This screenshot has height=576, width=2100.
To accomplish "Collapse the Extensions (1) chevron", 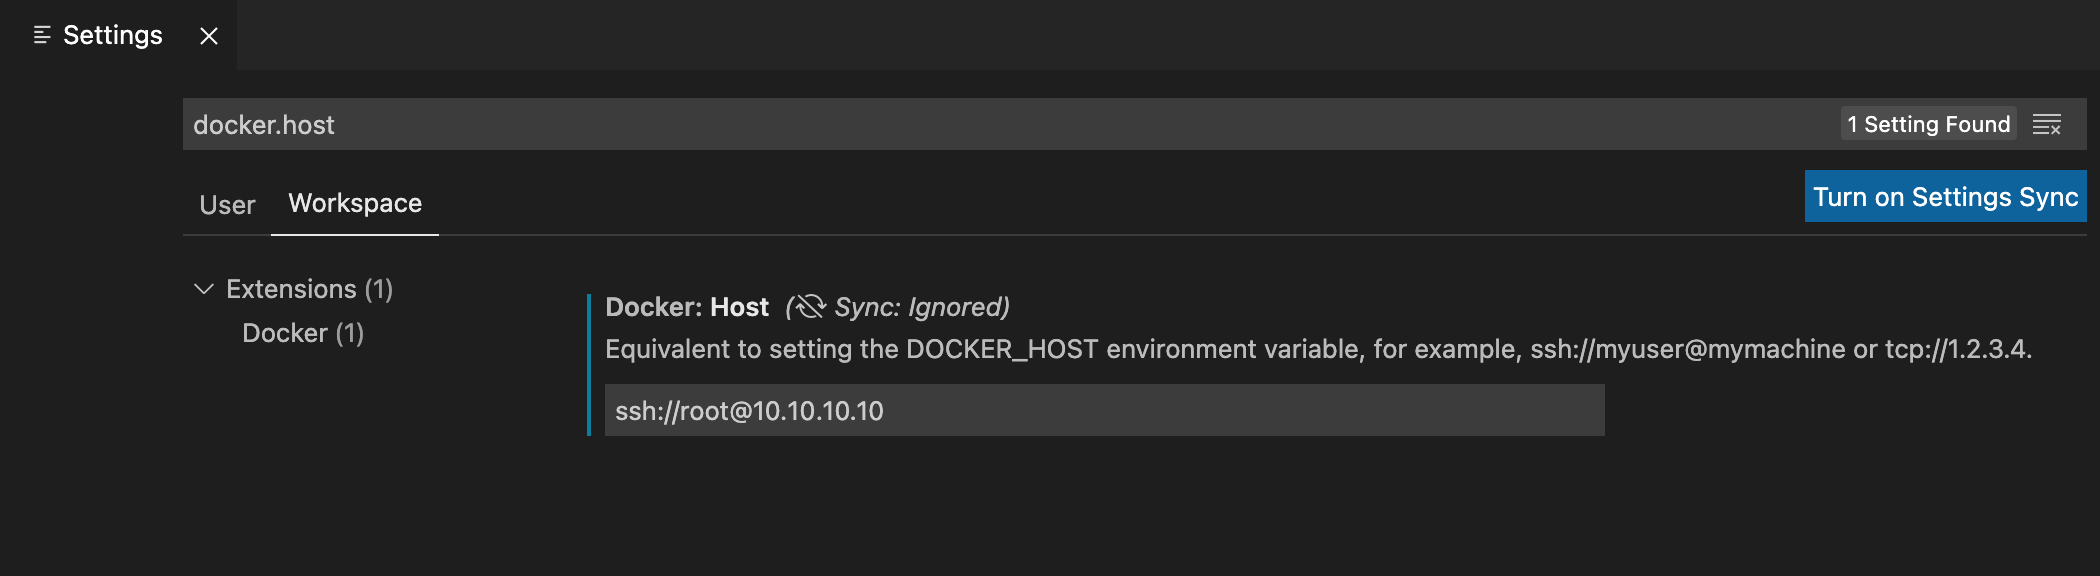I will [204, 289].
